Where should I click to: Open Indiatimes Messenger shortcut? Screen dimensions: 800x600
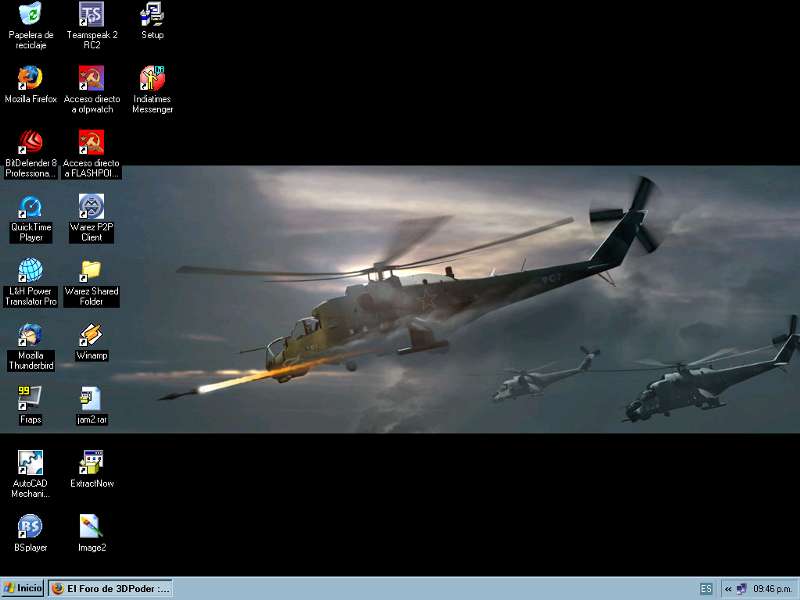152,78
